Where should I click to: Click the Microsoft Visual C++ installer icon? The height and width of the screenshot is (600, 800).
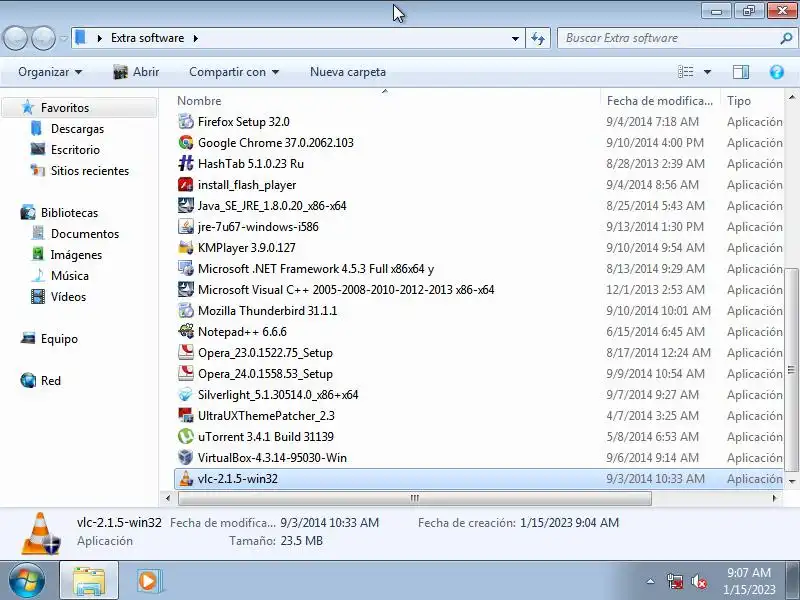pyautogui.click(x=186, y=289)
